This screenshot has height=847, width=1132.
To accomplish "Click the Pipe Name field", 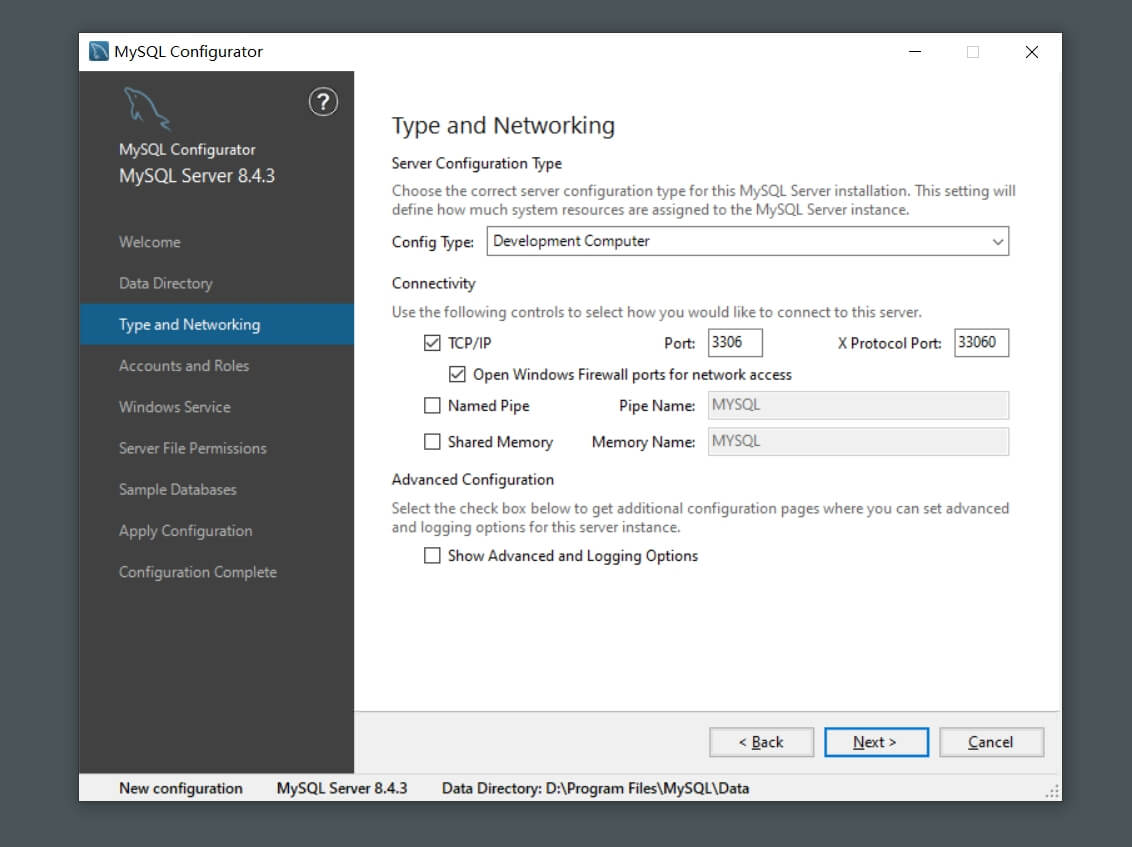I will tap(858, 405).
